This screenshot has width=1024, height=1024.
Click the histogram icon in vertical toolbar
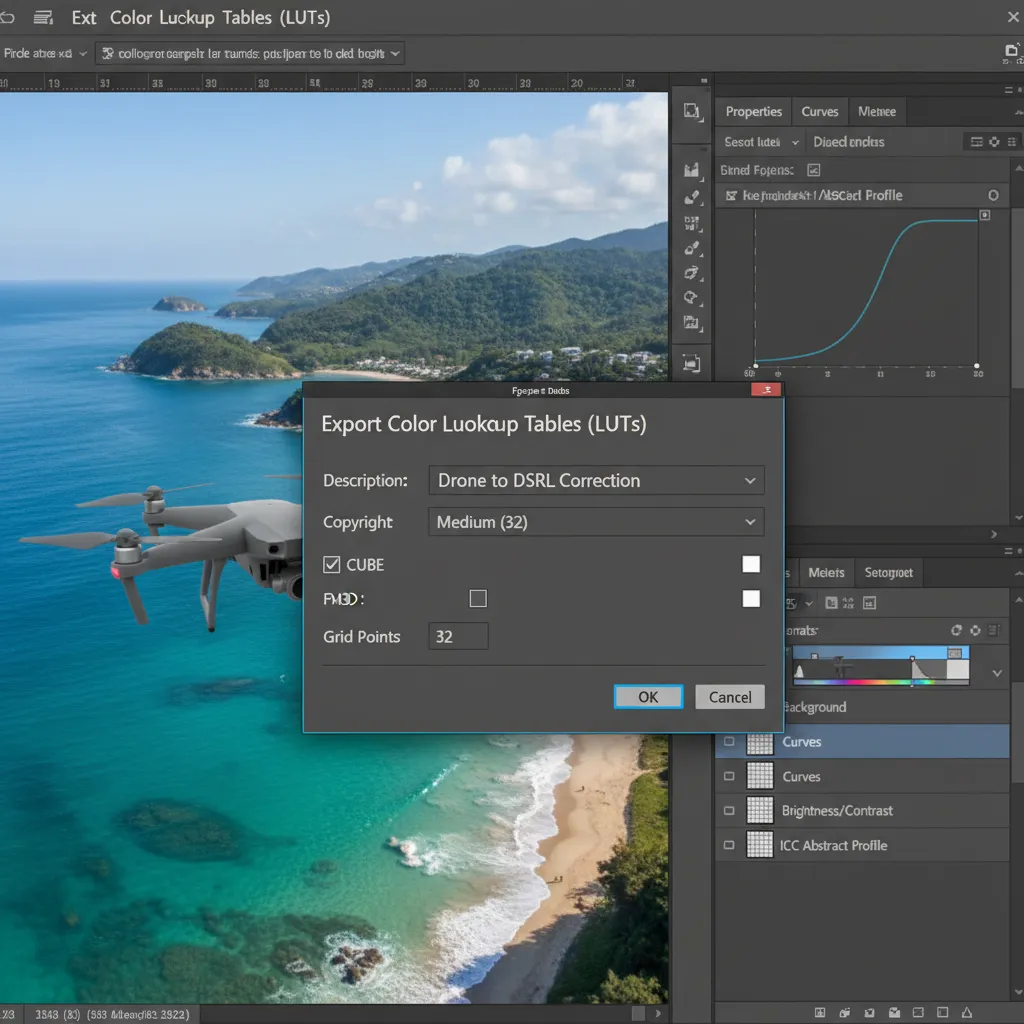click(x=691, y=170)
